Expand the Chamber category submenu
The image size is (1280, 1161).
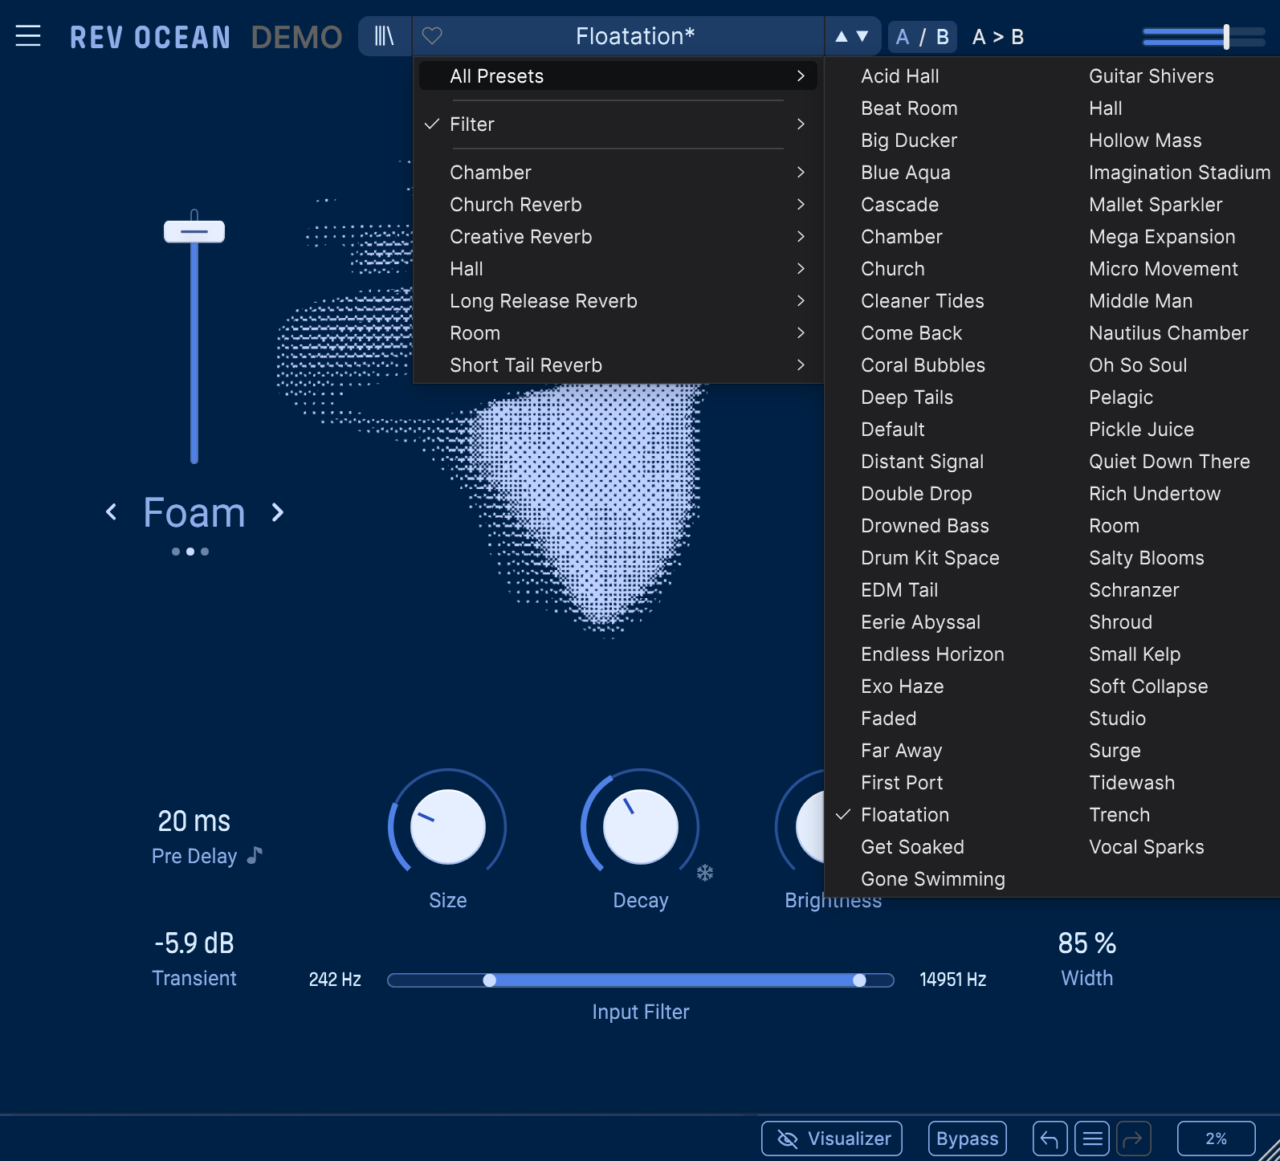click(616, 172)
